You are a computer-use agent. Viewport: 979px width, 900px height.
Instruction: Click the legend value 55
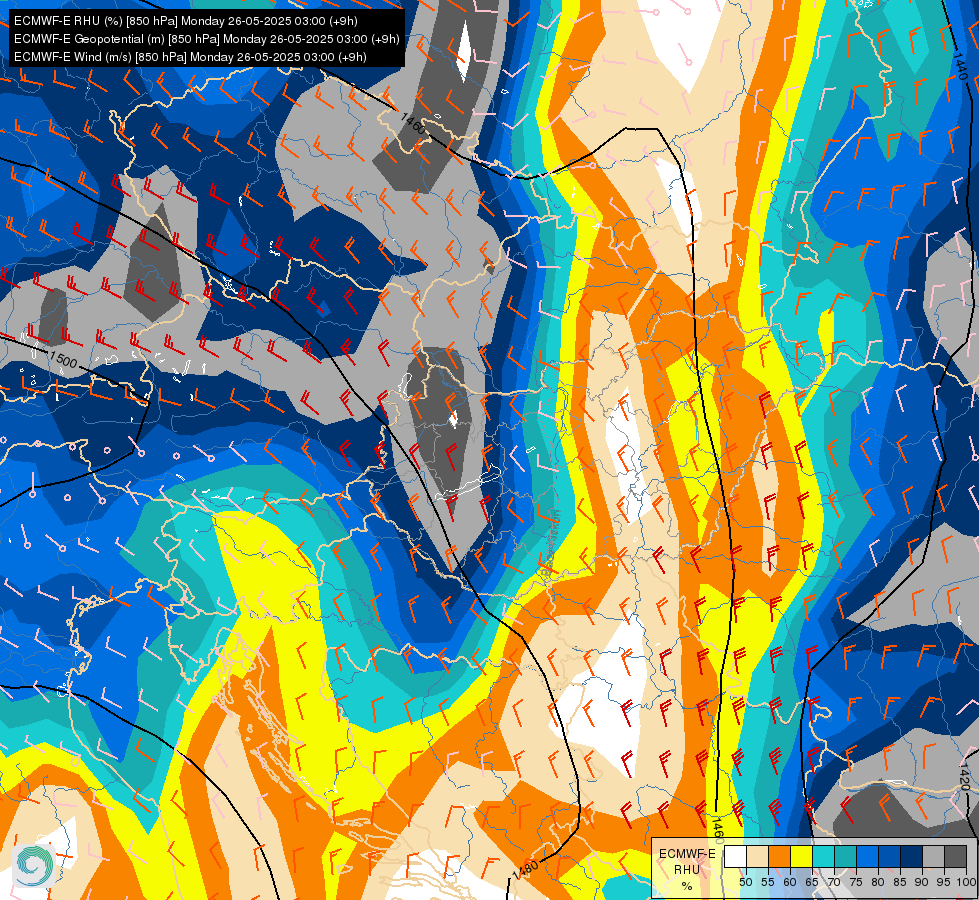(x=767, y=882)
